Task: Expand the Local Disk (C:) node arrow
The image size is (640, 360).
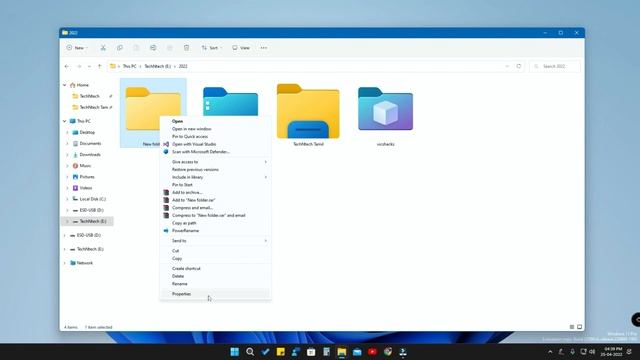Action: click(x=67, y=199)
